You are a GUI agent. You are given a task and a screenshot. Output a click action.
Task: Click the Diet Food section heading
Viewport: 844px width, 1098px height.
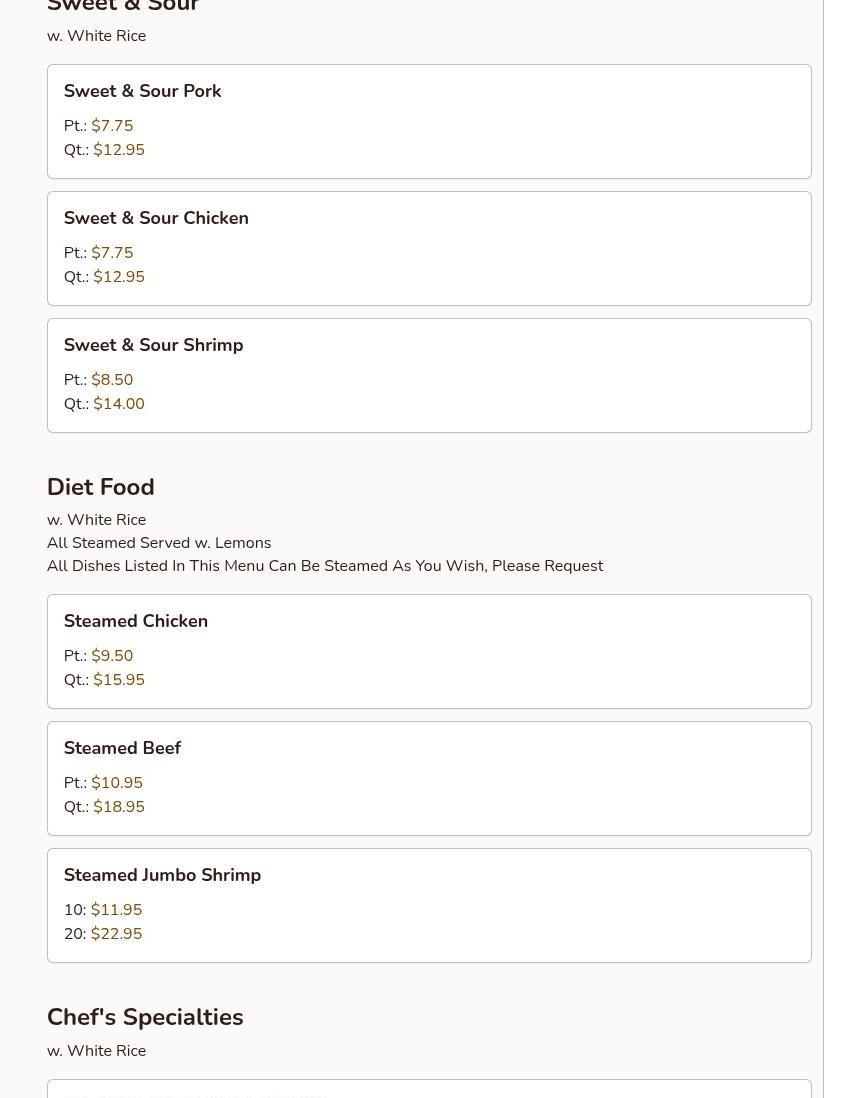pos(101,487)
